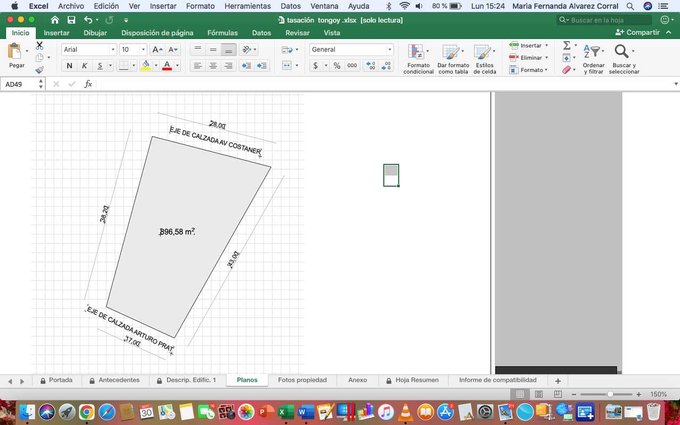Click the percent style icon
Viewport: 680px width, 425px height.
(x=336, y=66)
